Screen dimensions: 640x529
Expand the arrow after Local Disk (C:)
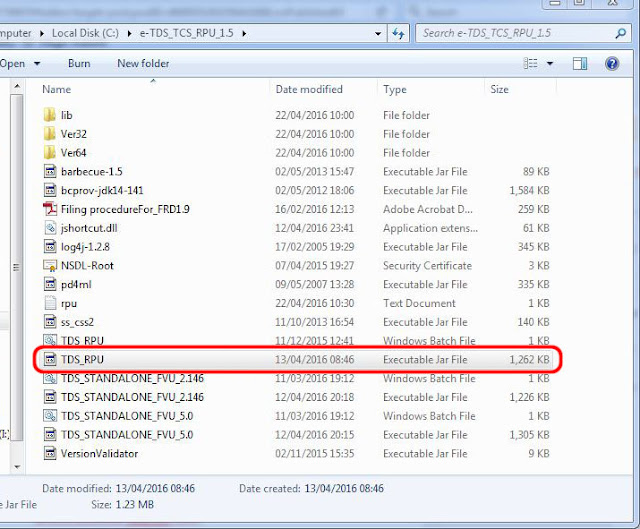point(129,33)
